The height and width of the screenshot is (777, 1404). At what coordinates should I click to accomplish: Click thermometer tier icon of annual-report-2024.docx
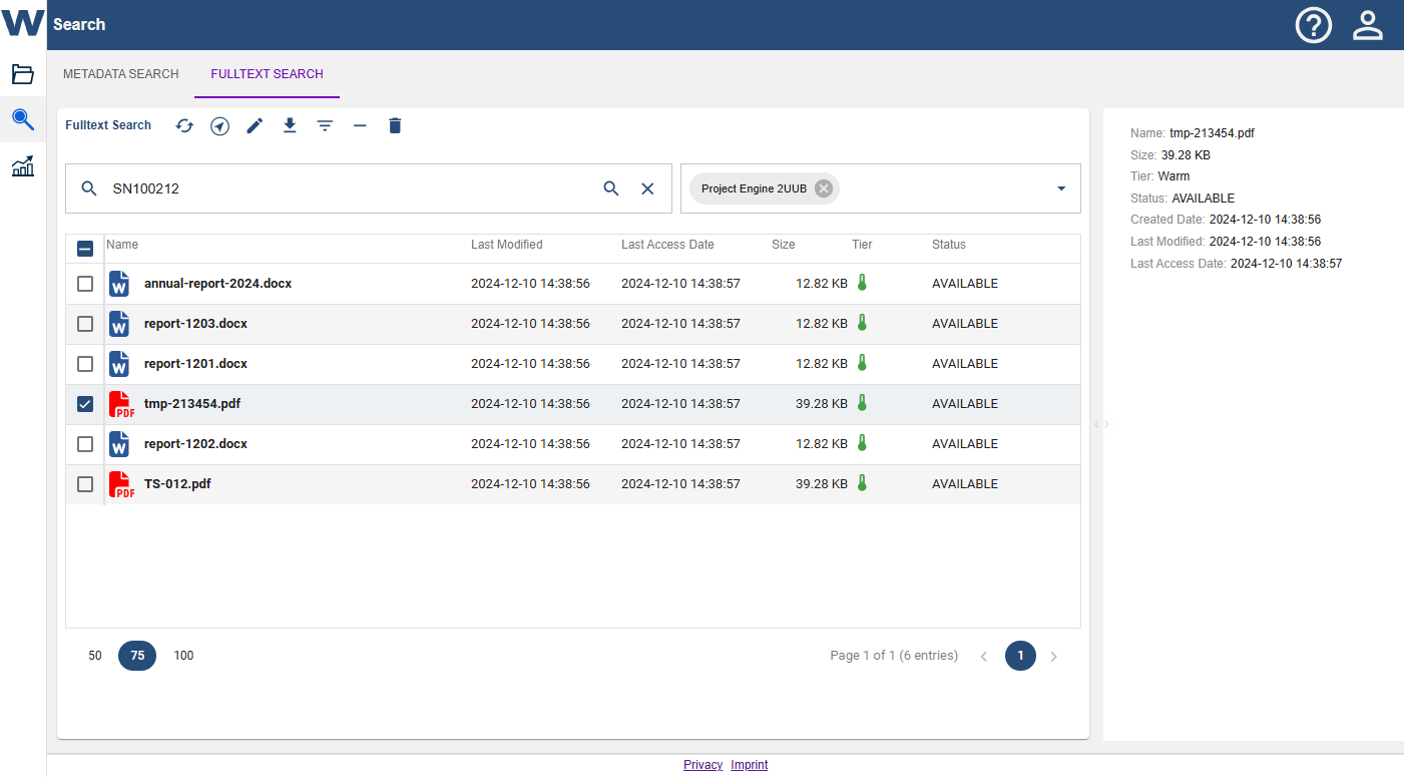pyautogui.click(x=862, y=283)
